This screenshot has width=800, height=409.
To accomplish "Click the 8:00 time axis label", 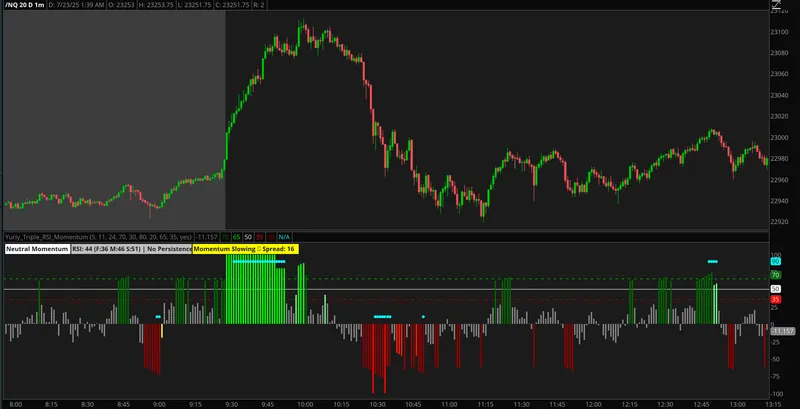I will [15, 404].
